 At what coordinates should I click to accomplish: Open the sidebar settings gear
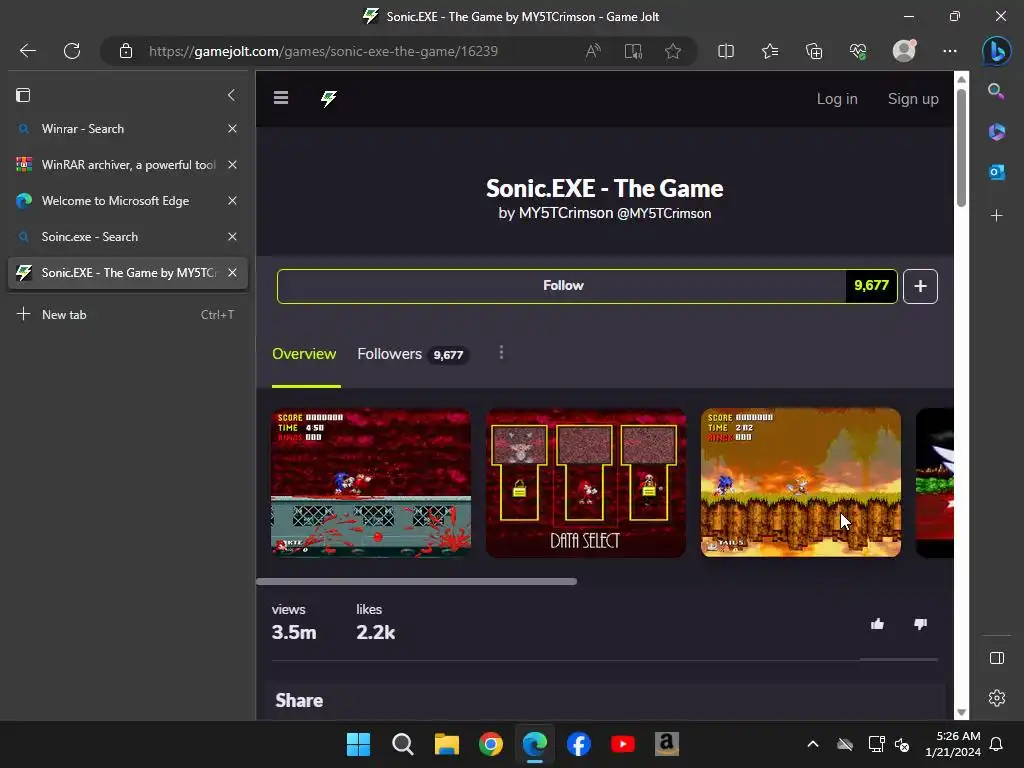click(x=997, y=698)
